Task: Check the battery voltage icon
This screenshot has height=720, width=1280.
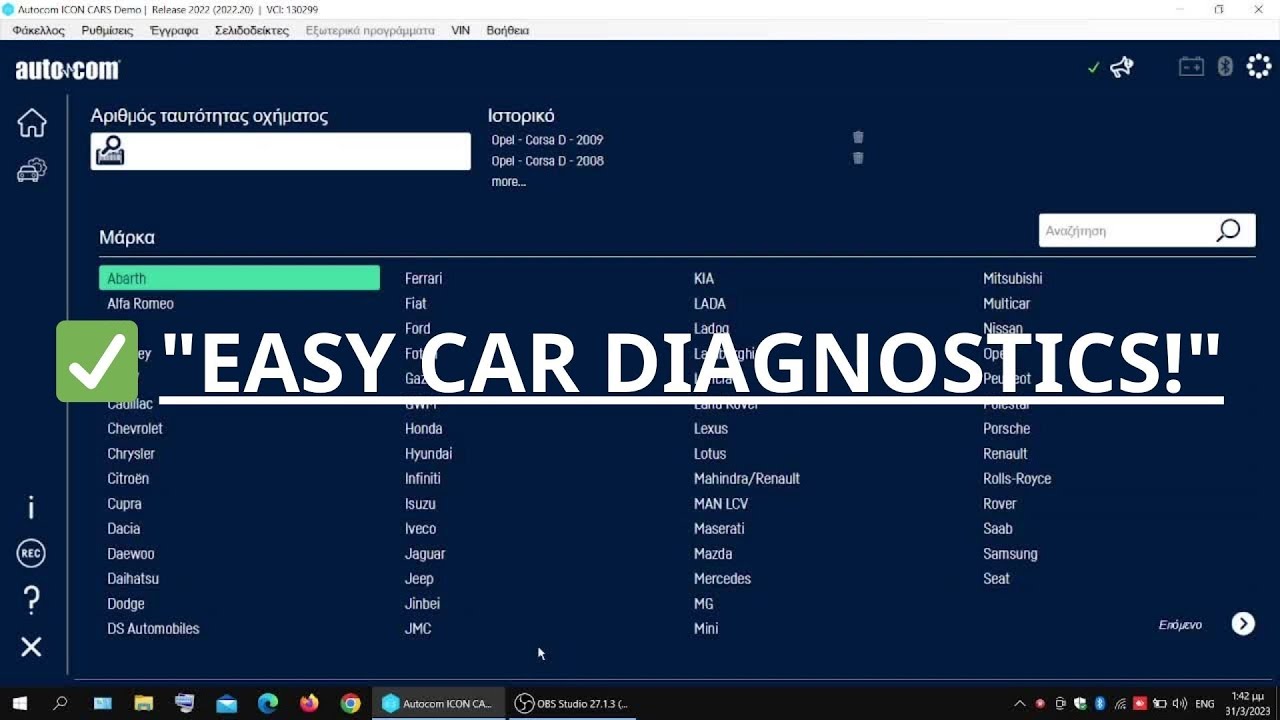Action: [1191, 67]
